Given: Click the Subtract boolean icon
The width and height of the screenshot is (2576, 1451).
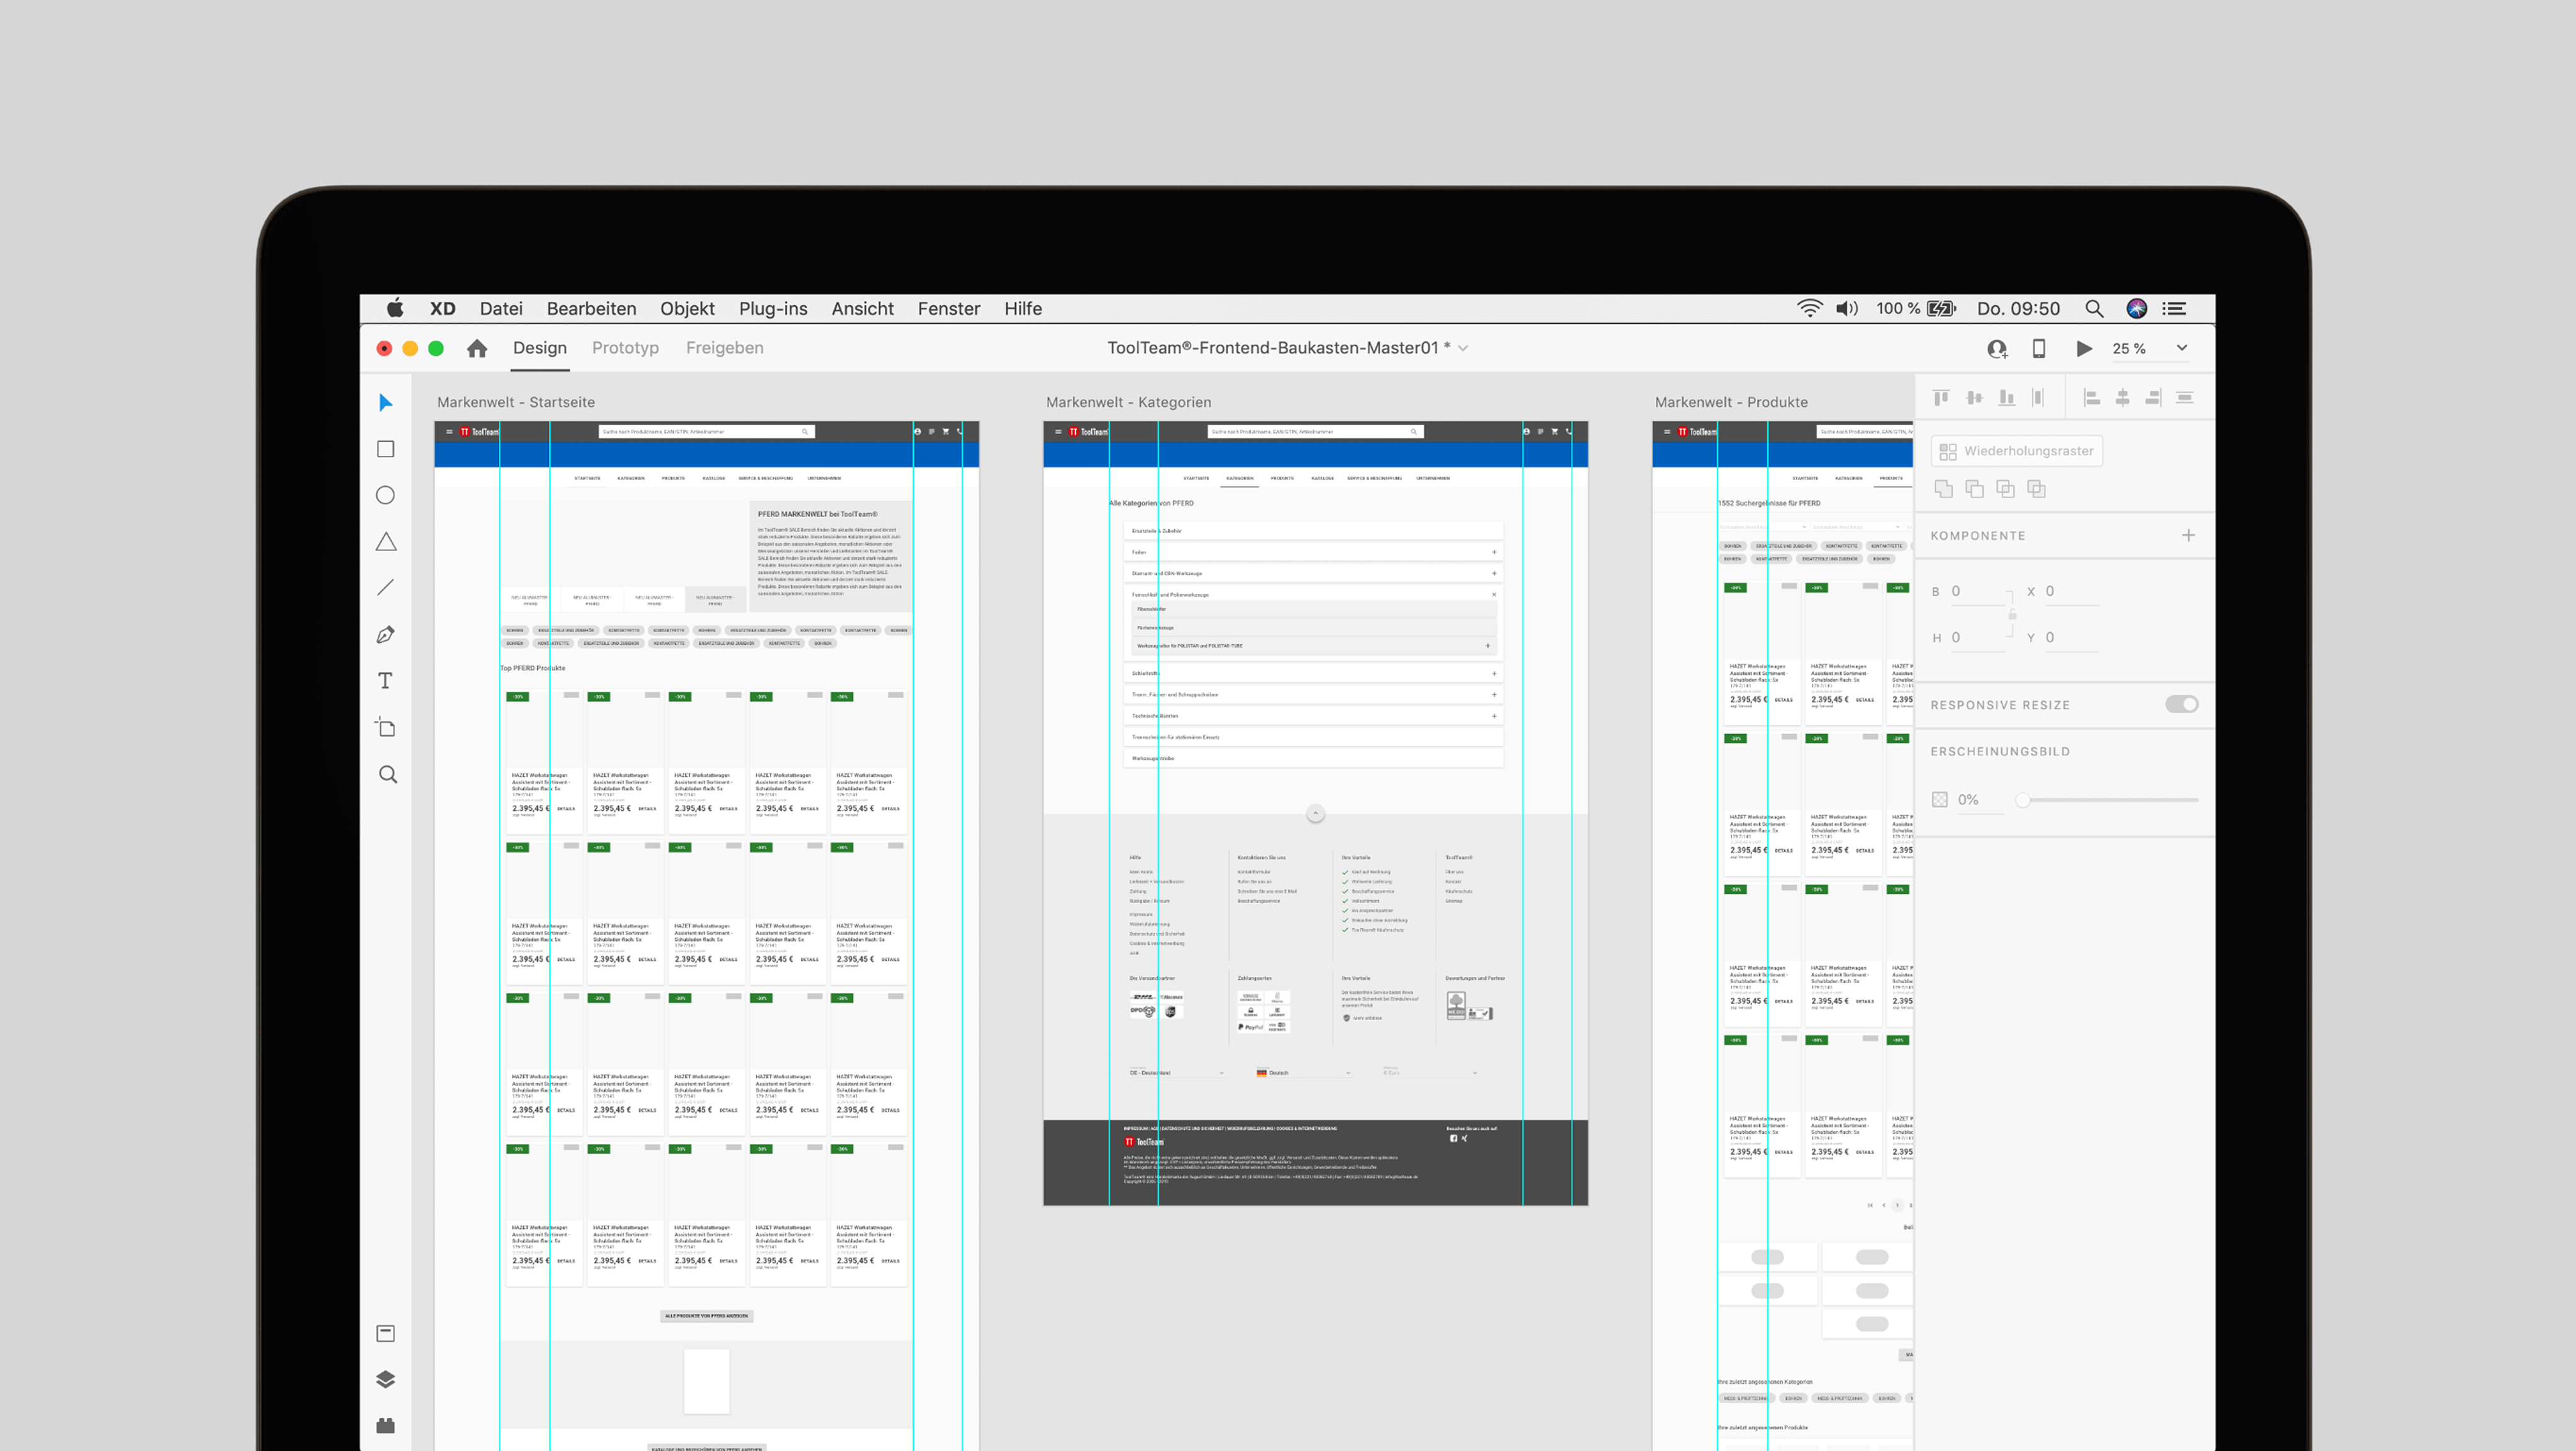Looking at the screenshot, I should [1974, 488].
